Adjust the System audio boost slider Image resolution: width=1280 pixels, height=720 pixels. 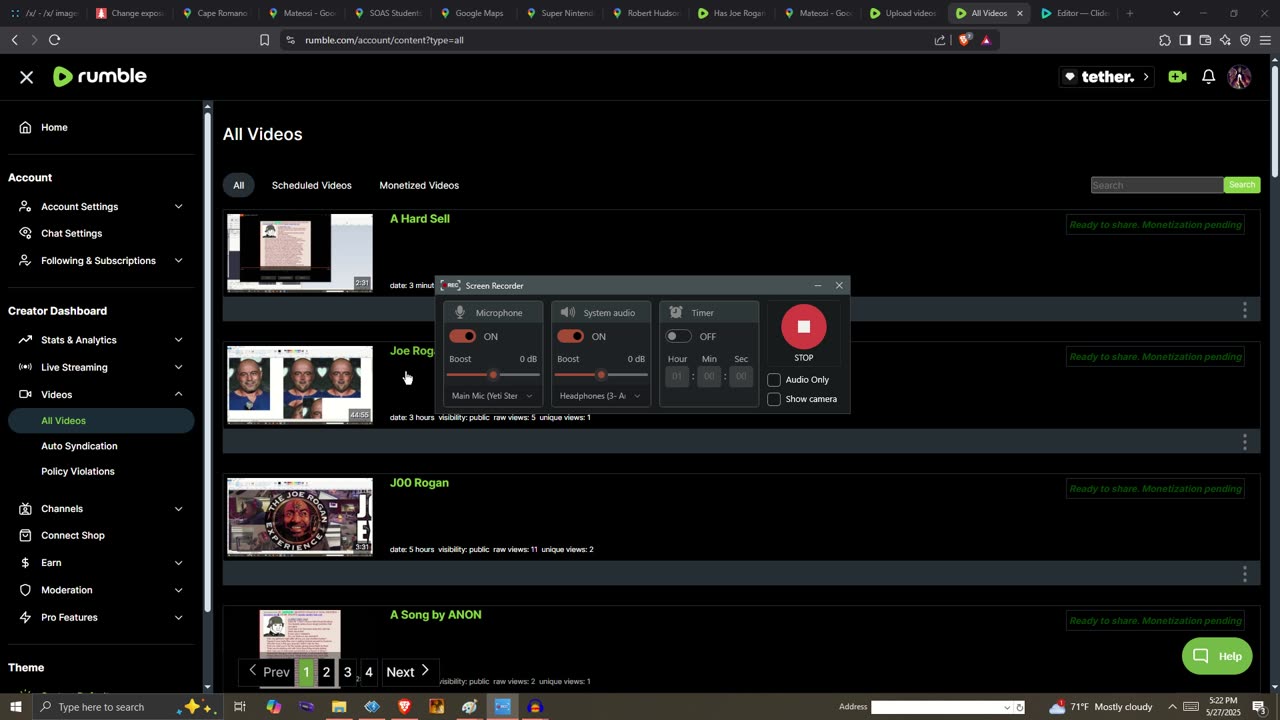[x=601, y=375]
